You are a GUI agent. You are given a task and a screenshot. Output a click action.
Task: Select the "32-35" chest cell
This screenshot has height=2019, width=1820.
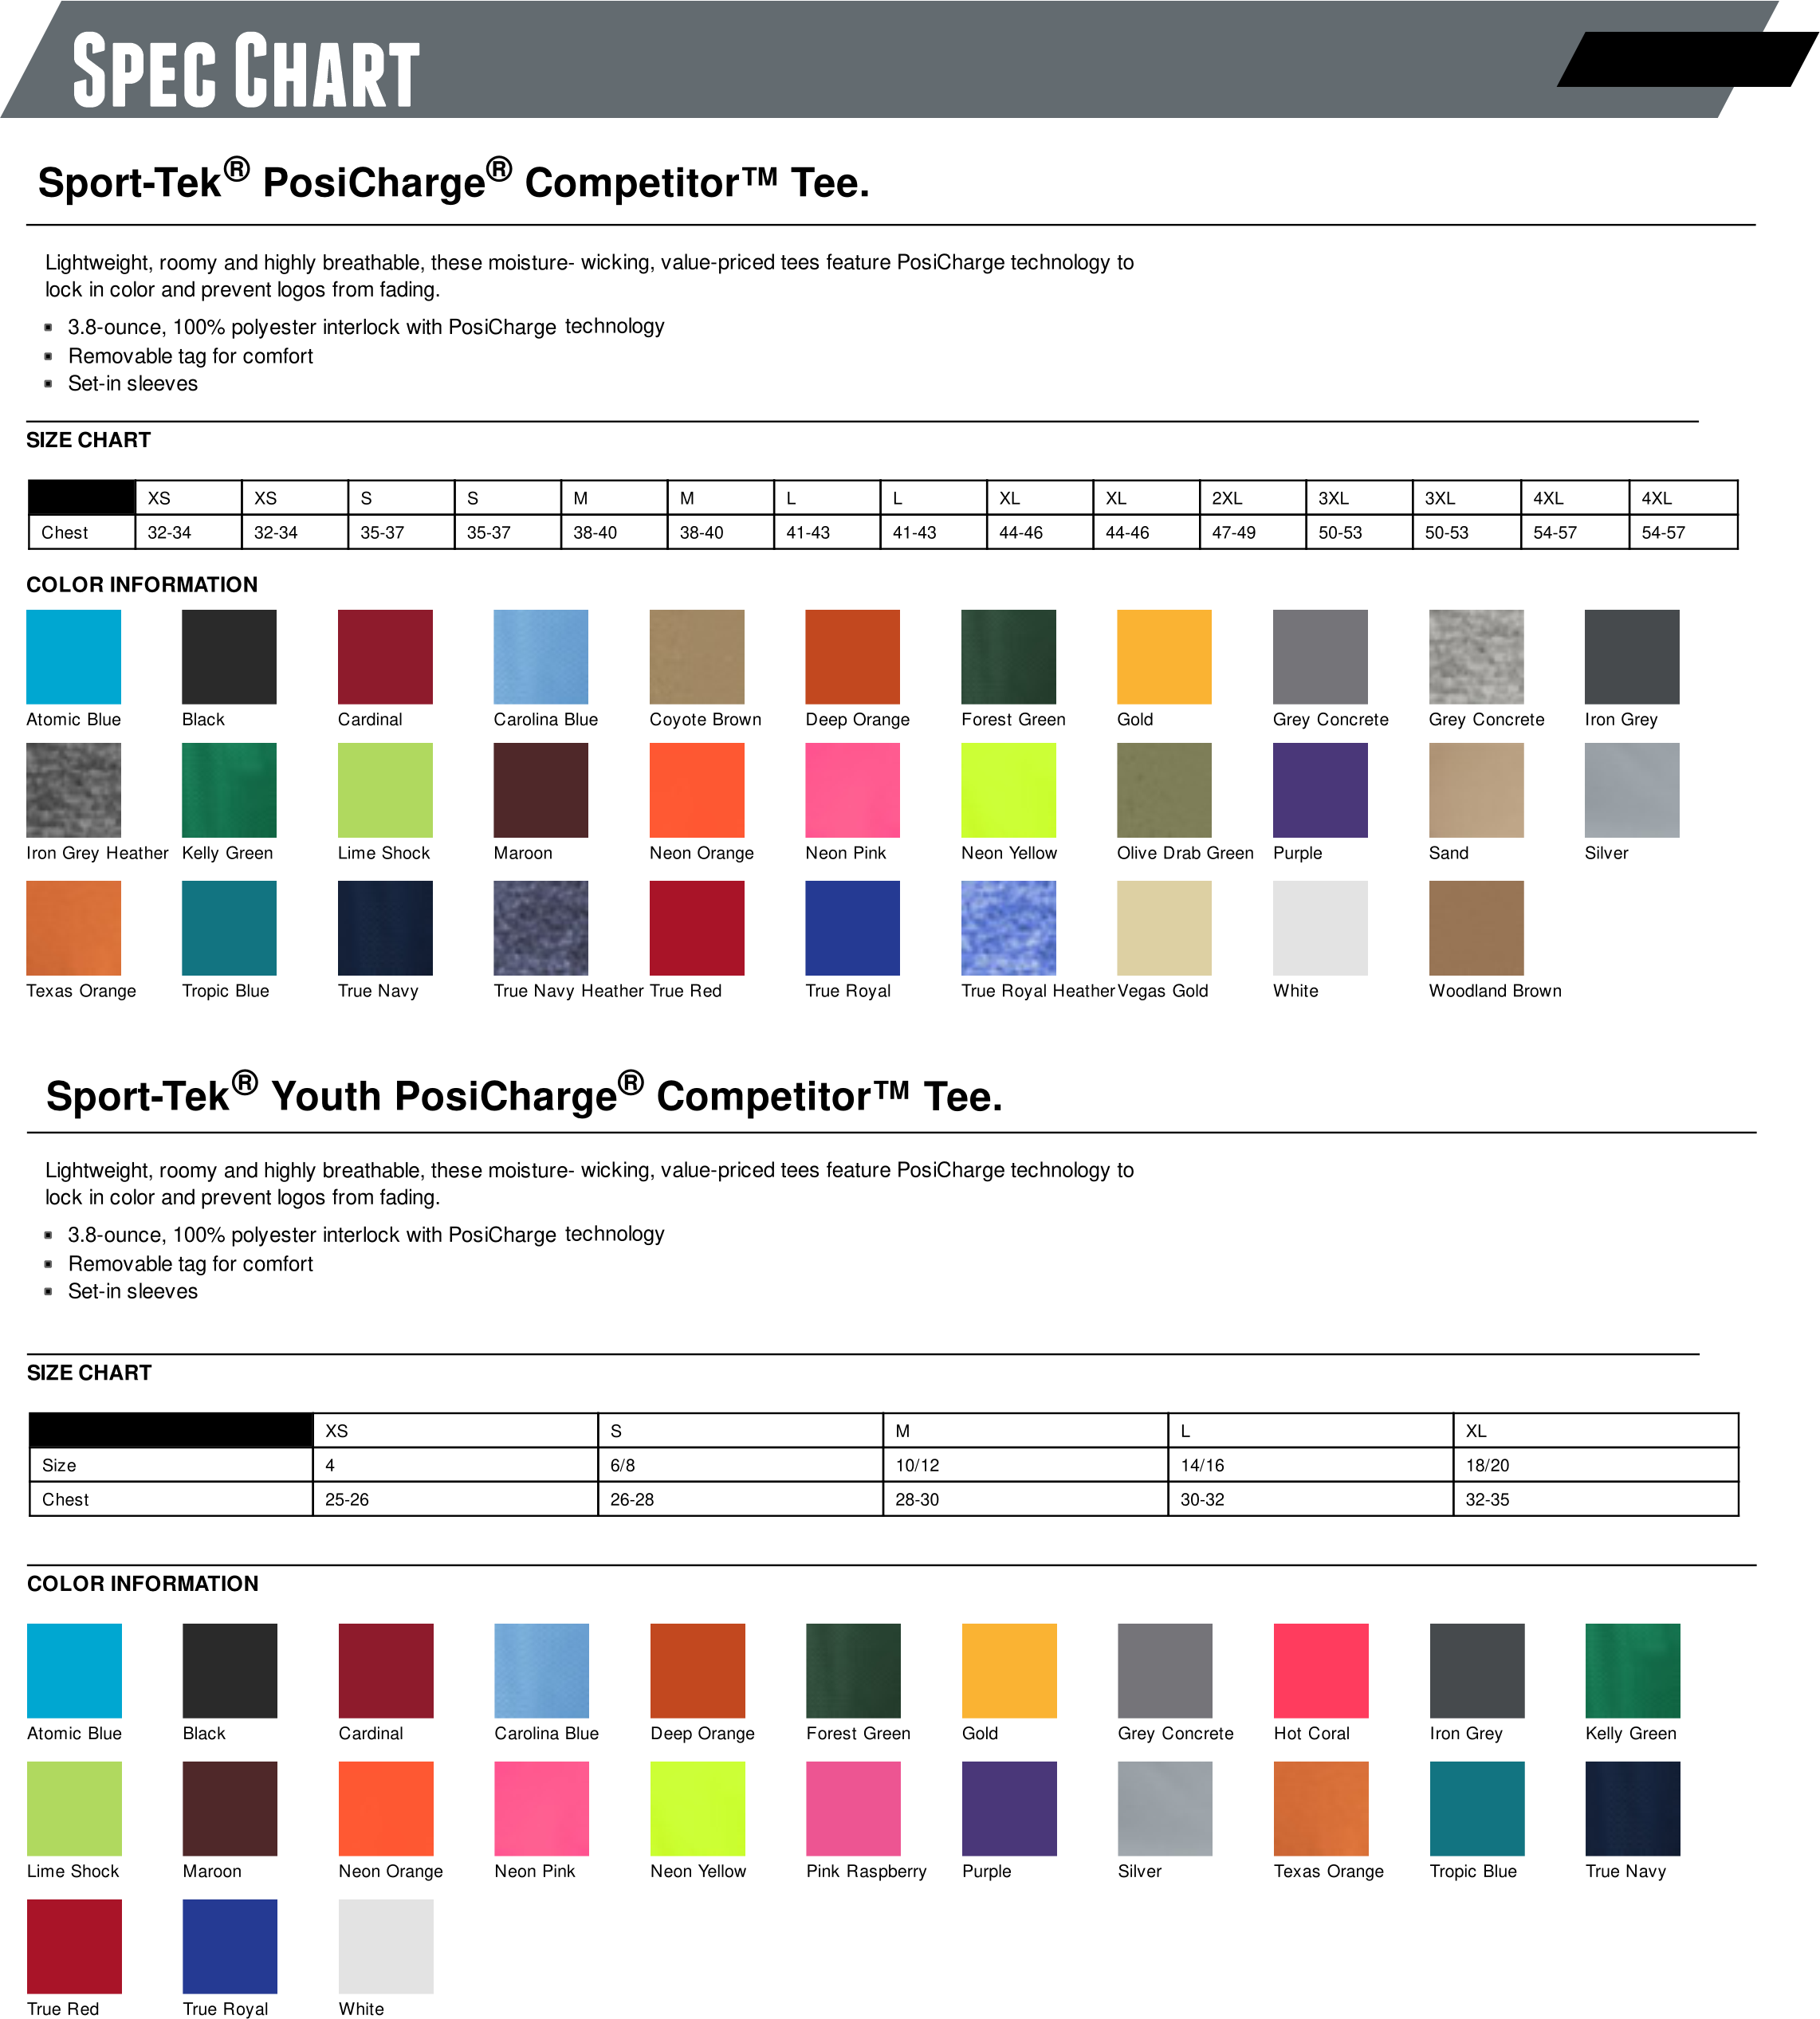pos(1596,1499)
